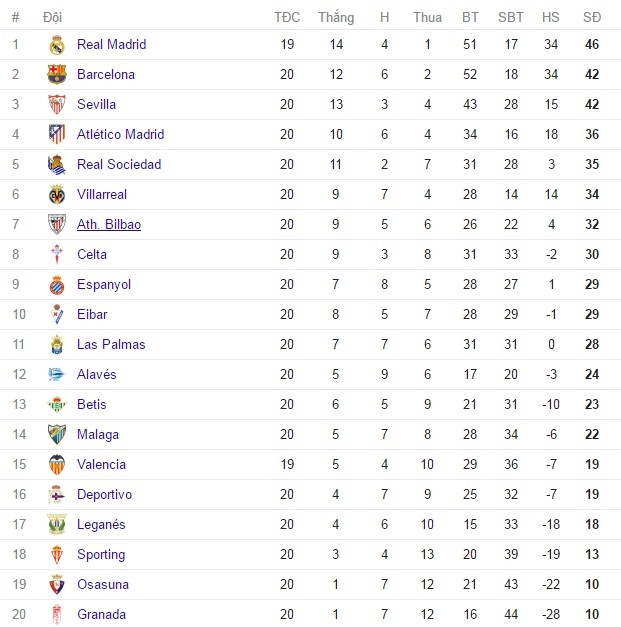Screen dimensions: 621x627
Task: Select the Valencia club logo
Action: click(57, 464)
